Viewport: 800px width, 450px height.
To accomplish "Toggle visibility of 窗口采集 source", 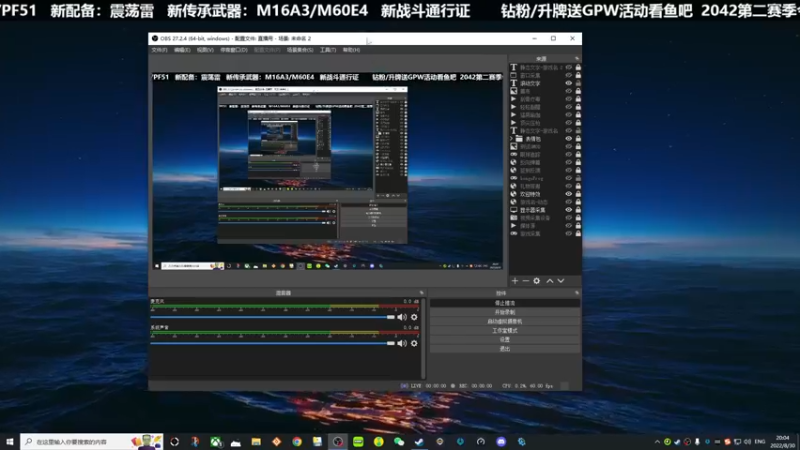I will pyautogui.click(x=568, y=76).
